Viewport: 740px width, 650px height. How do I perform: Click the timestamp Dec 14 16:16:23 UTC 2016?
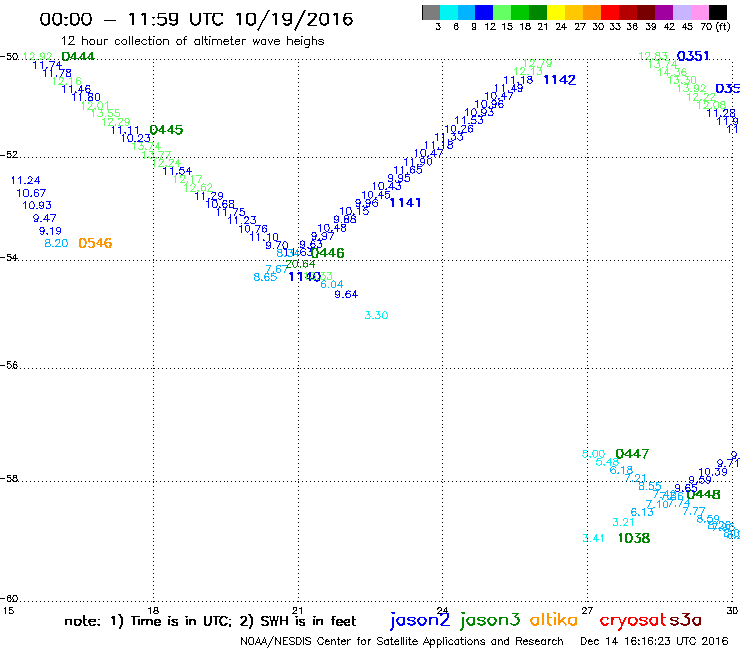pyautogui.click(x=654, y=642)
